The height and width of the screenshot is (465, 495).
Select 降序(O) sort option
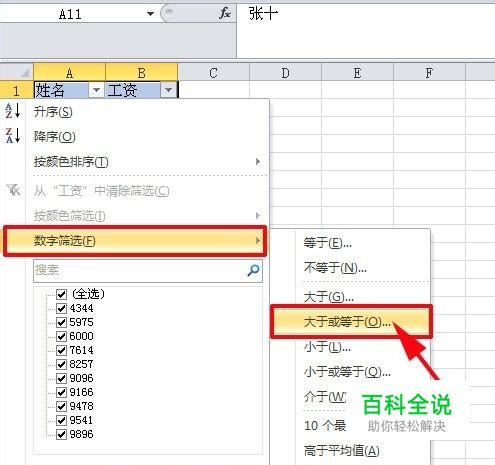(135, 136)
